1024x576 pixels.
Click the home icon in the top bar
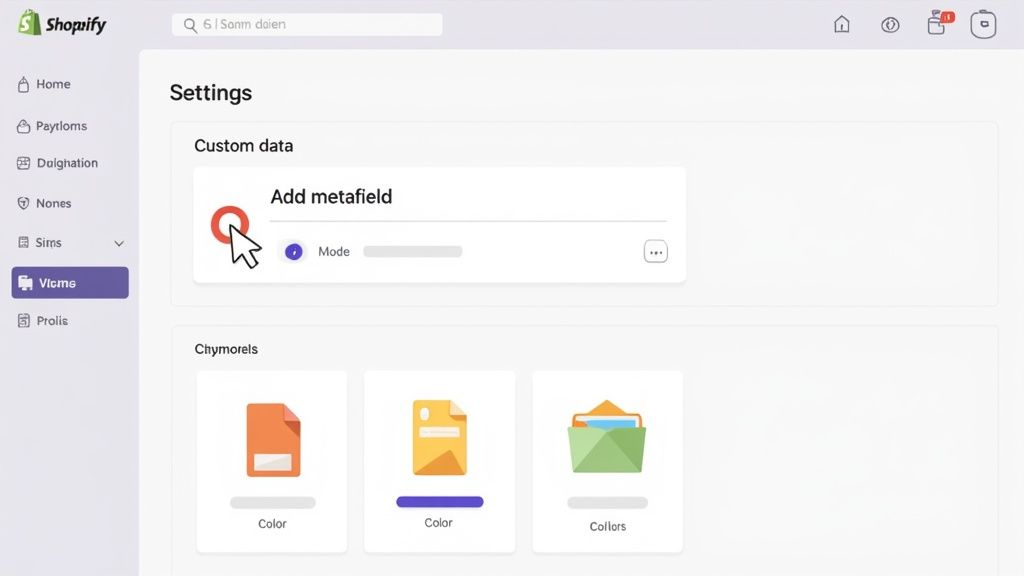tap(841, 23)
